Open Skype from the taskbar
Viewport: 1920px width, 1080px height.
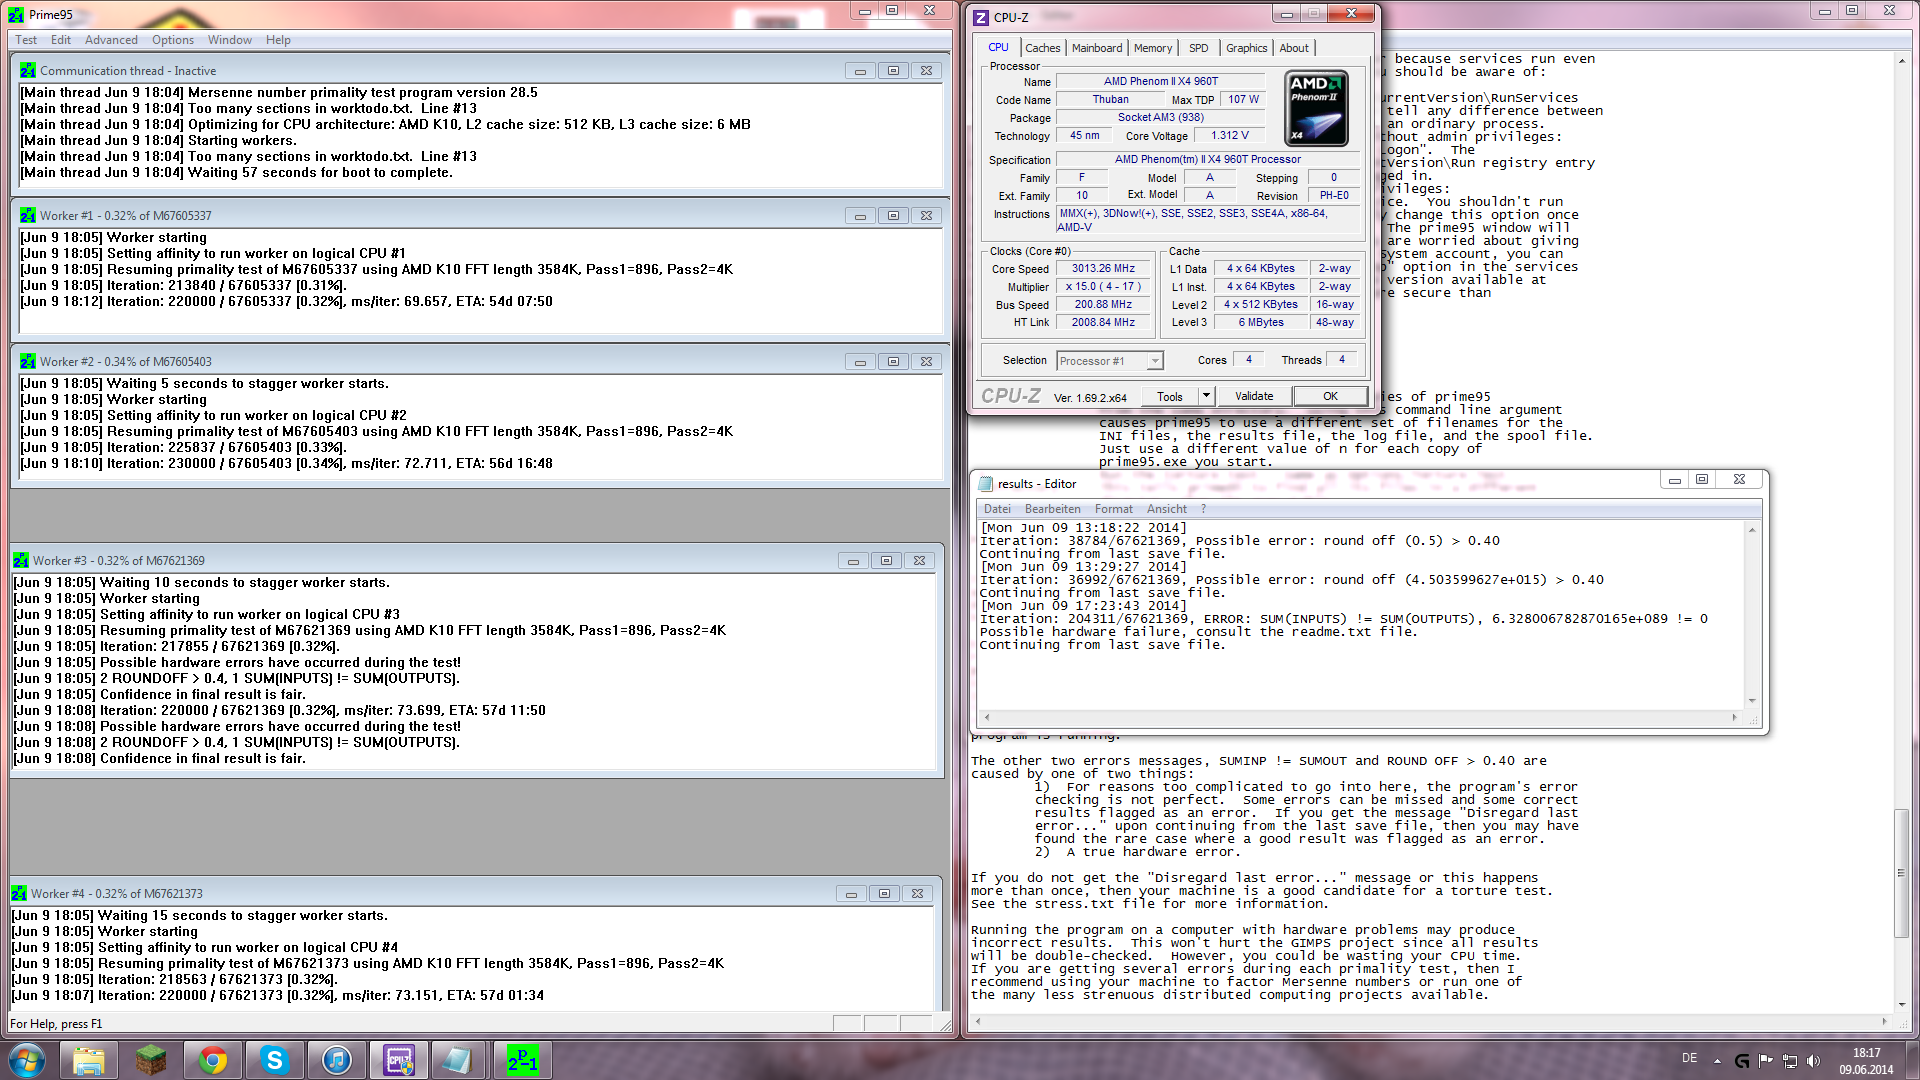[274, 1060]
